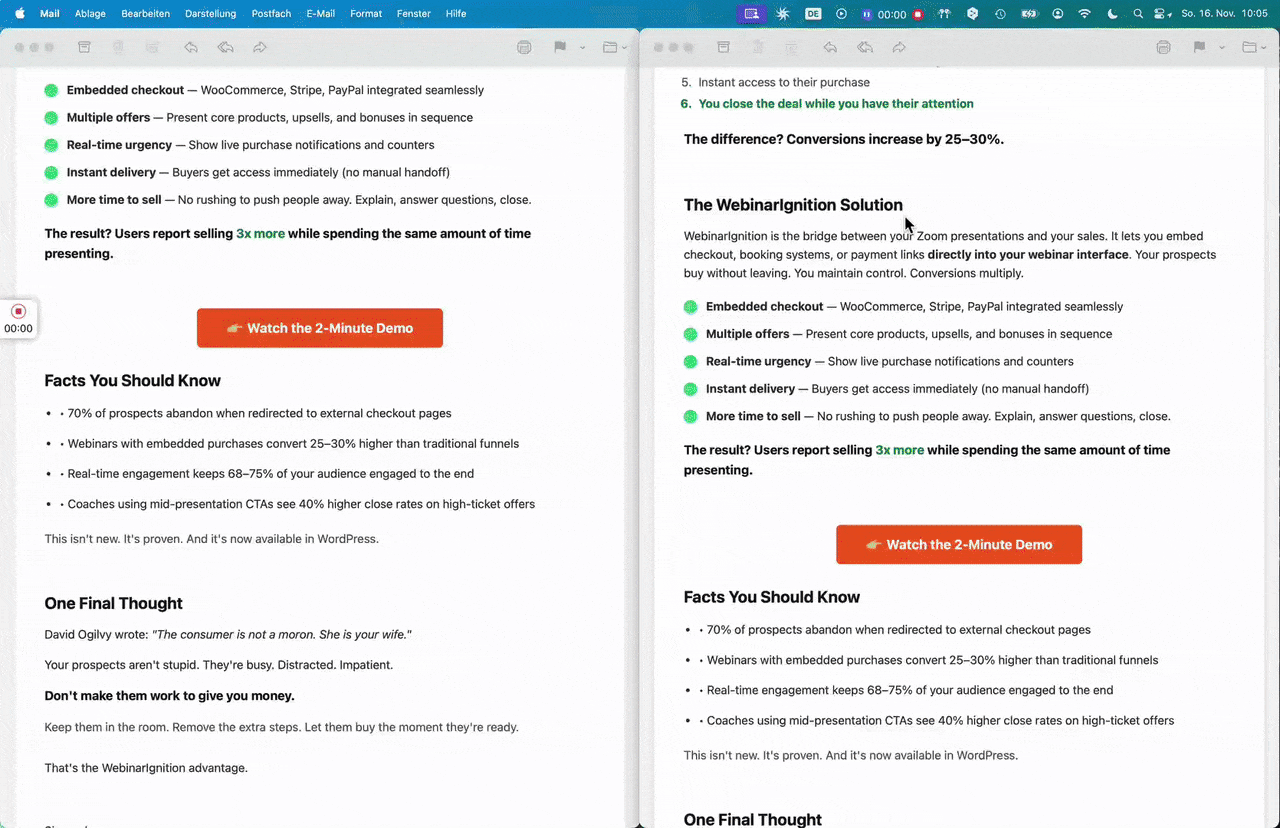Viewport: 1280px width, 828px height.
Task: Stop the screen recording in the menu bar
Action: coord(917,14)
